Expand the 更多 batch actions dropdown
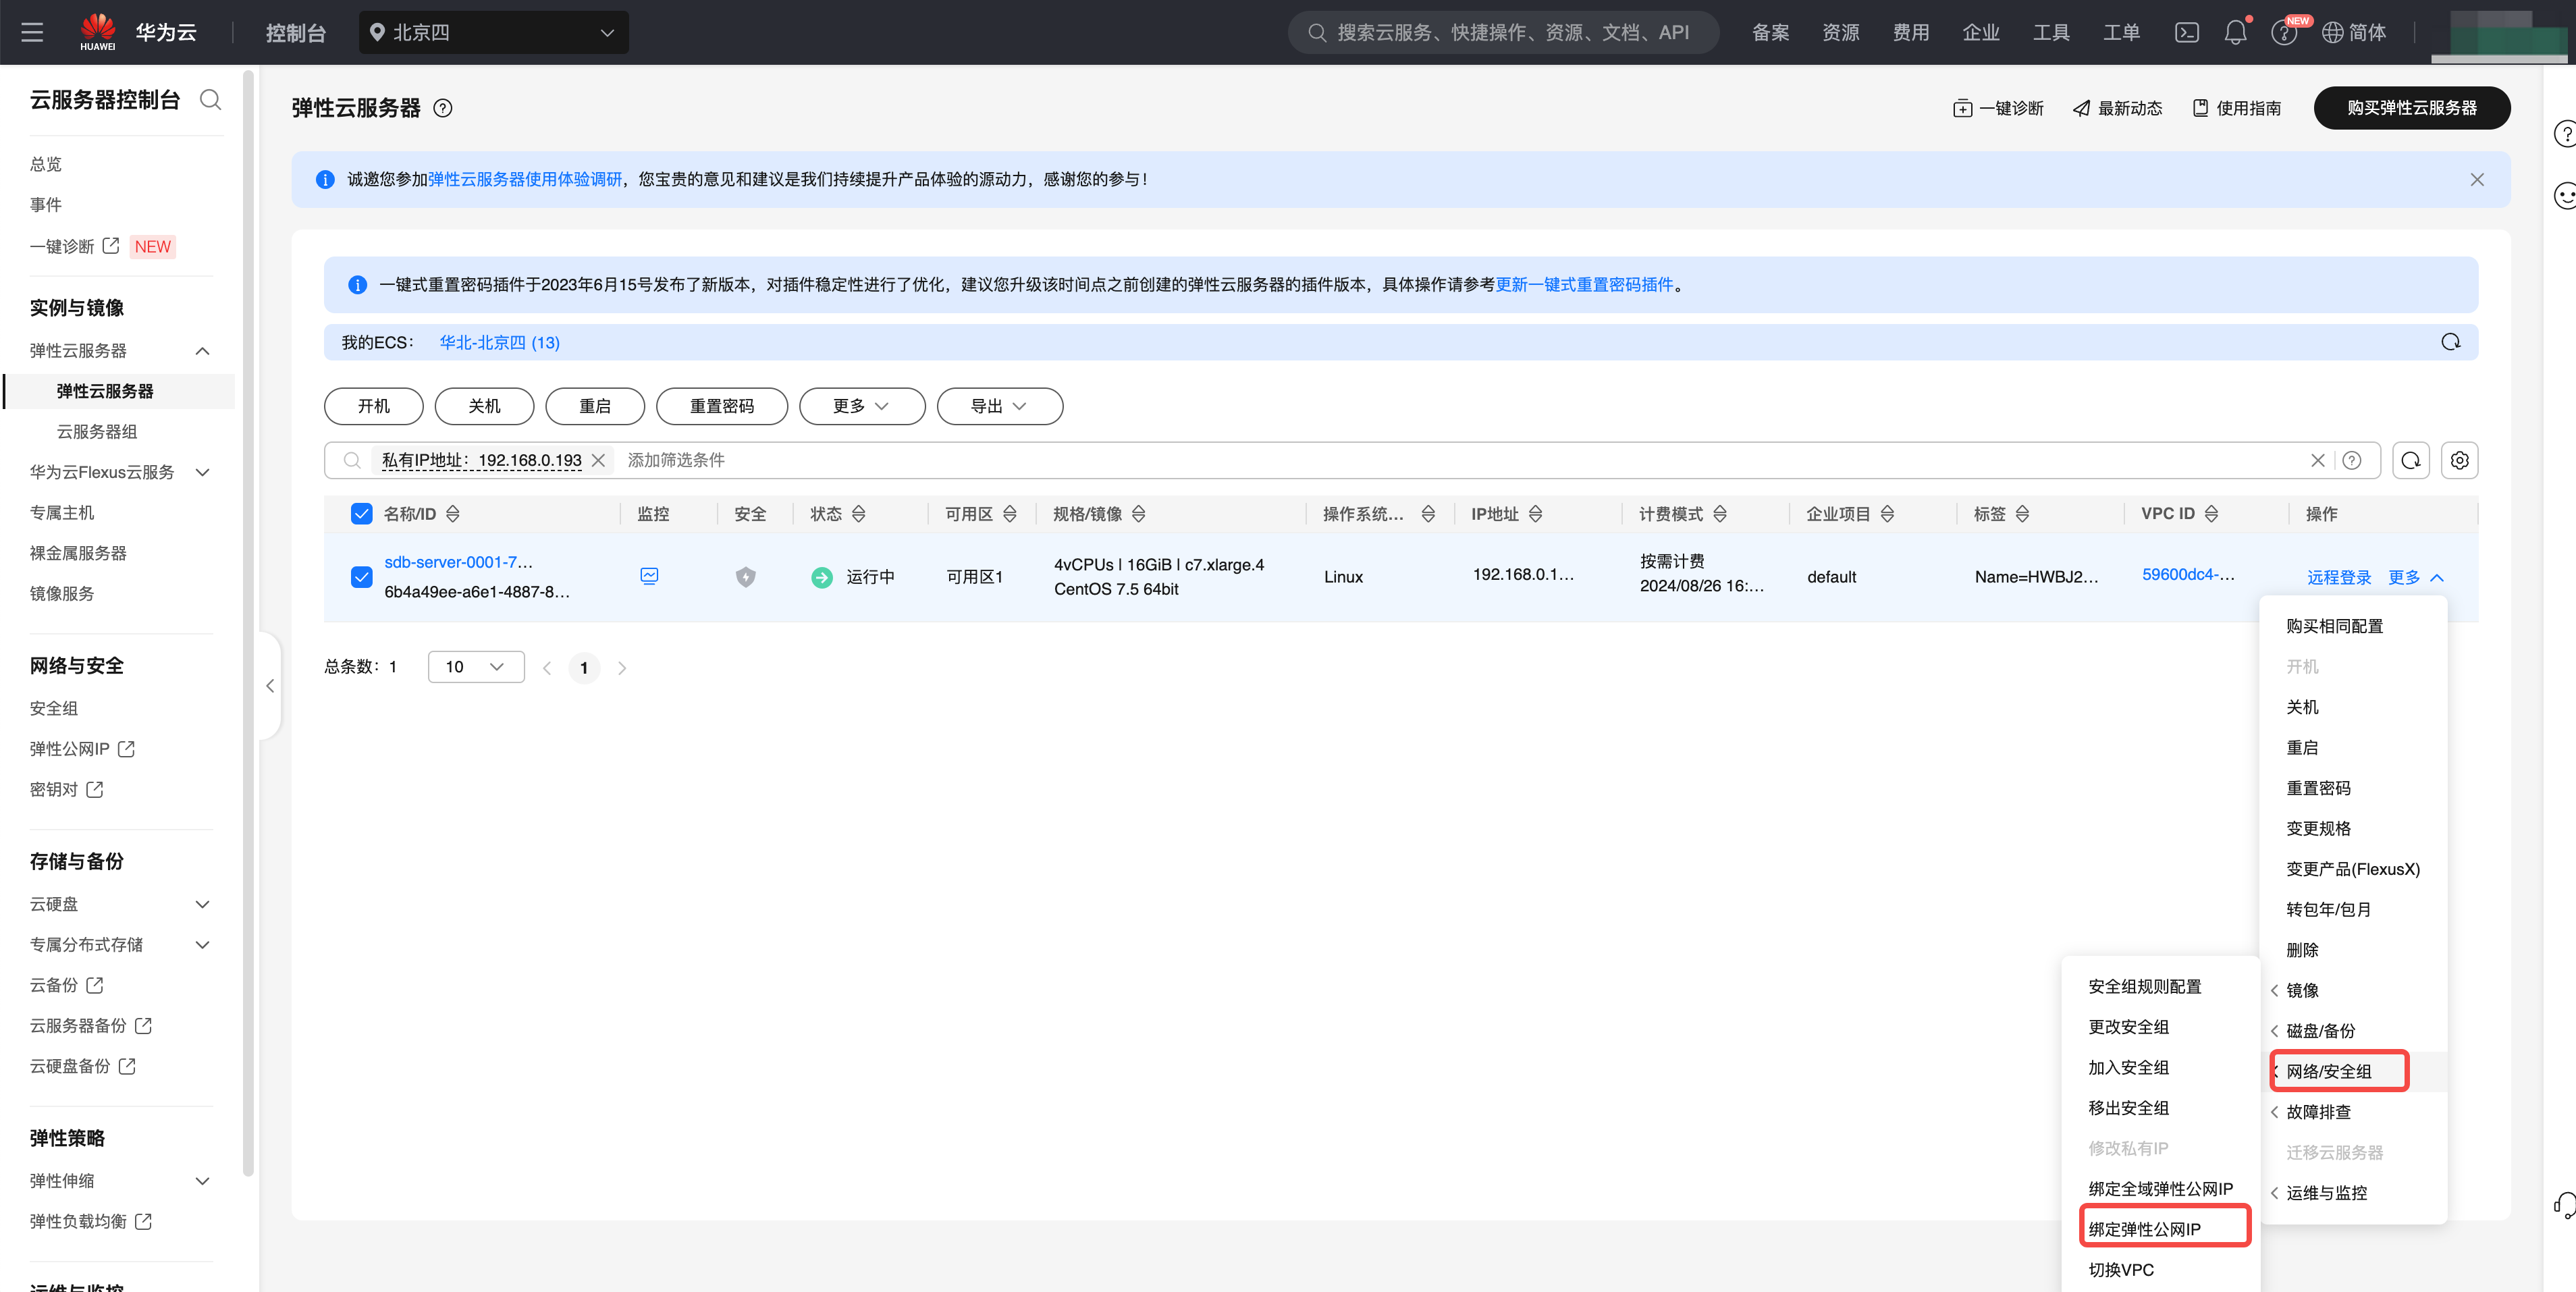The image size is (2576, 1292). click(862, 406)
